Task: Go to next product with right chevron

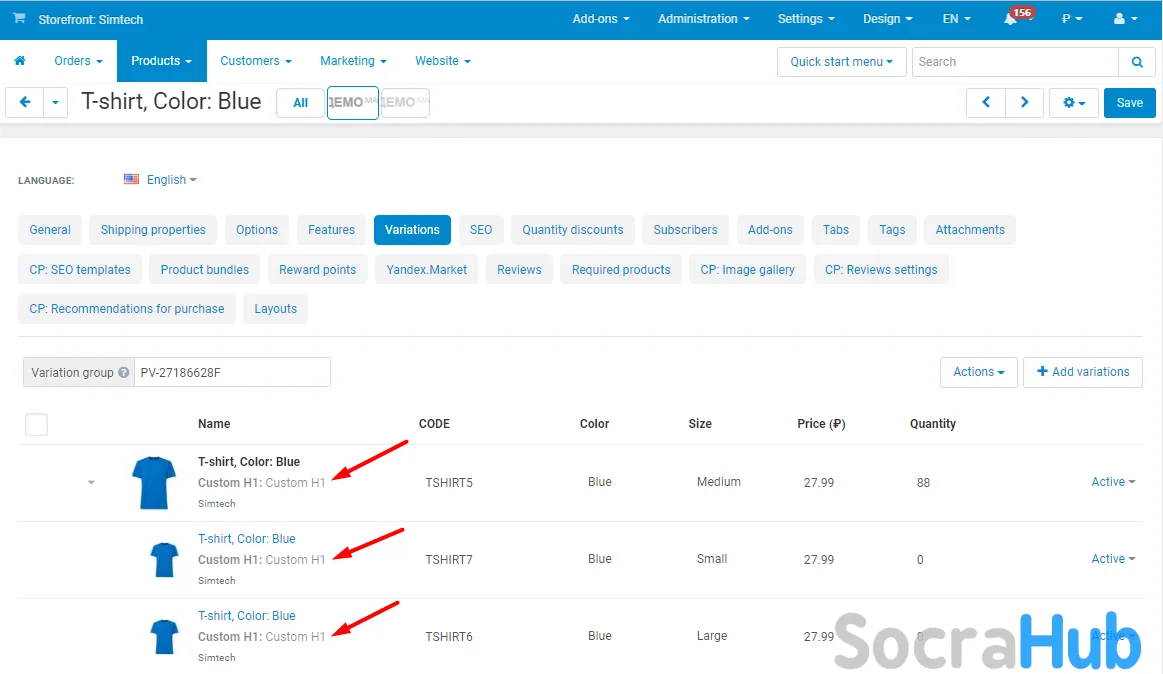Action: [1024, 103]
